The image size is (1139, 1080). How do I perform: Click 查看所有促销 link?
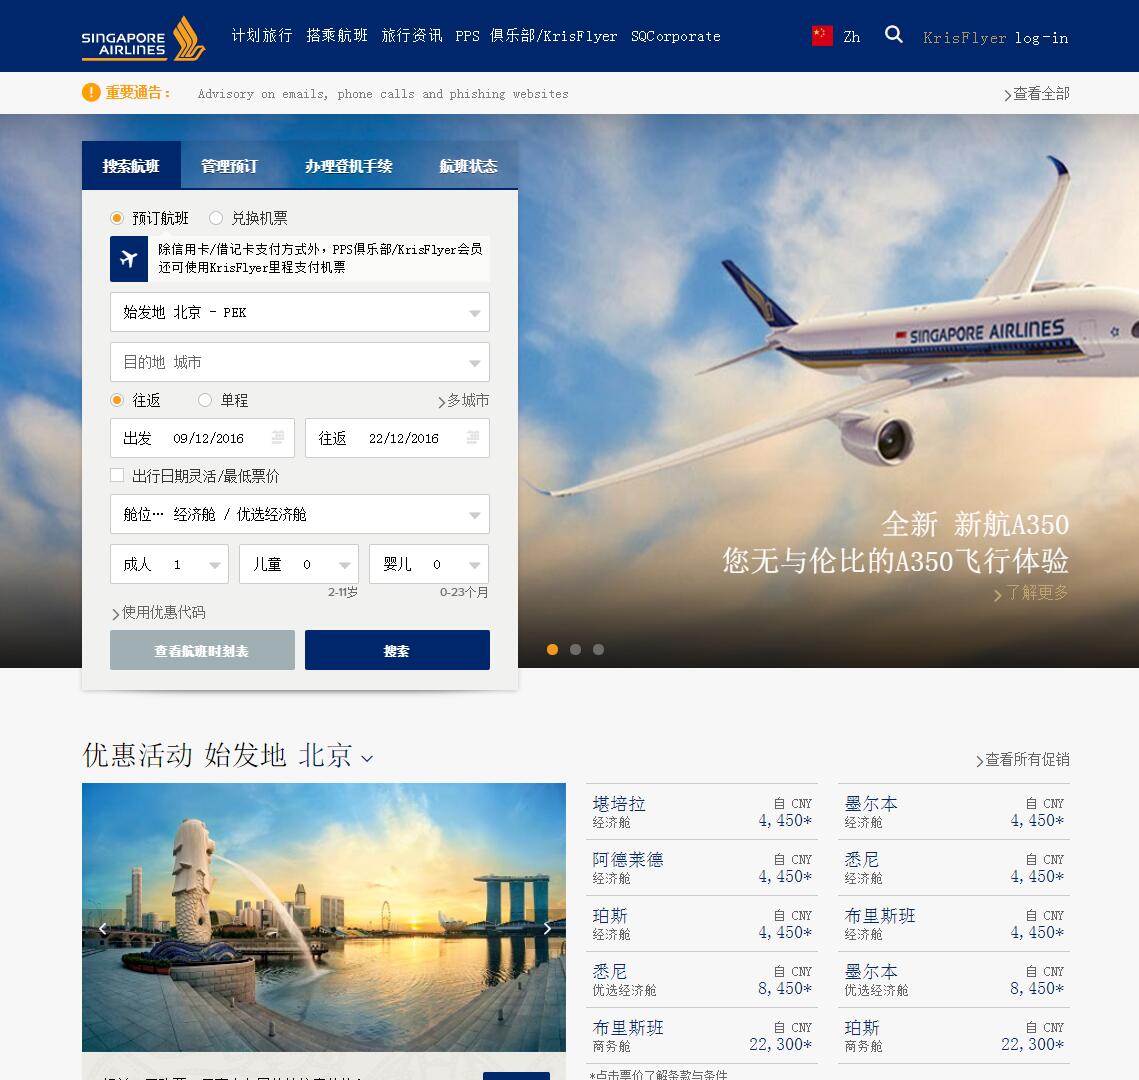pos(1023,760)
